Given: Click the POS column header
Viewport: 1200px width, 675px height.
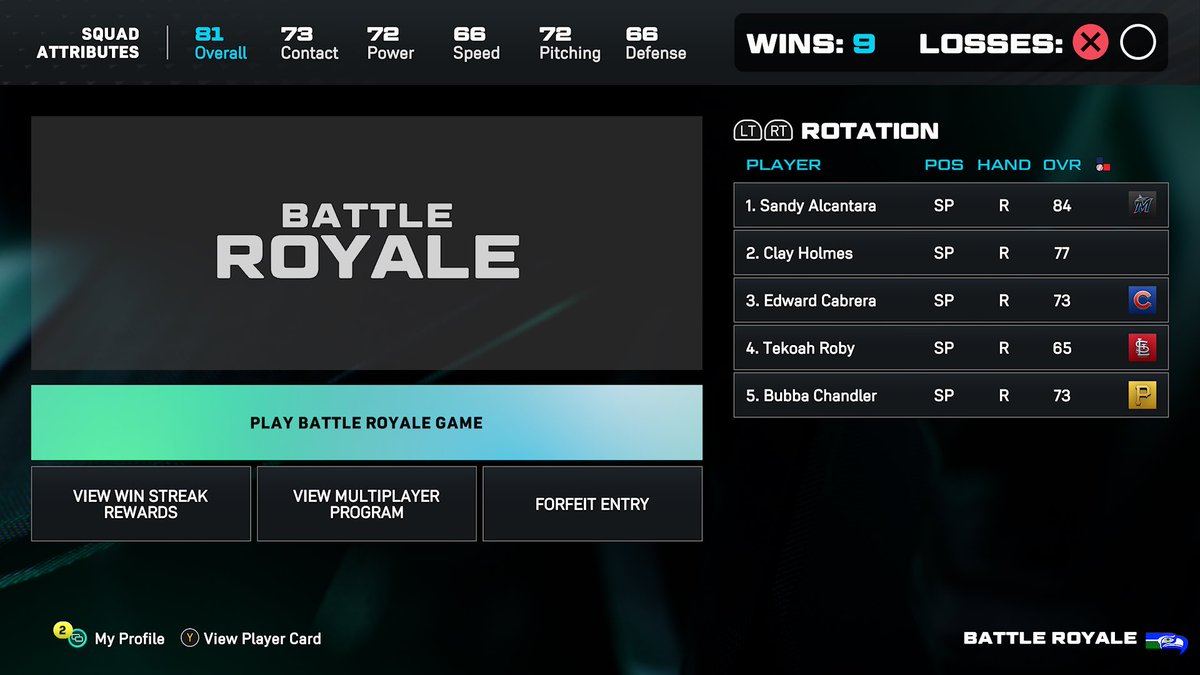Looking at the screenshot, I should point(944,165).
